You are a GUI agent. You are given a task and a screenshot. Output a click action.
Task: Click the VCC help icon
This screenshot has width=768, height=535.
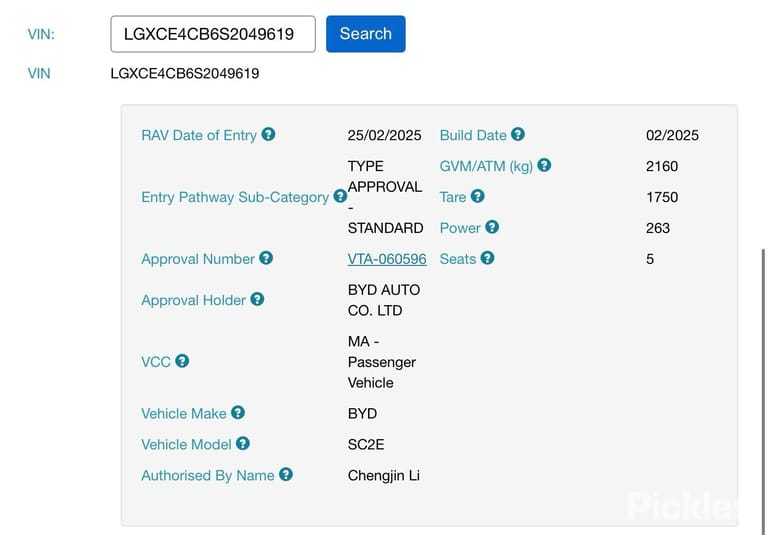point(182,361)
